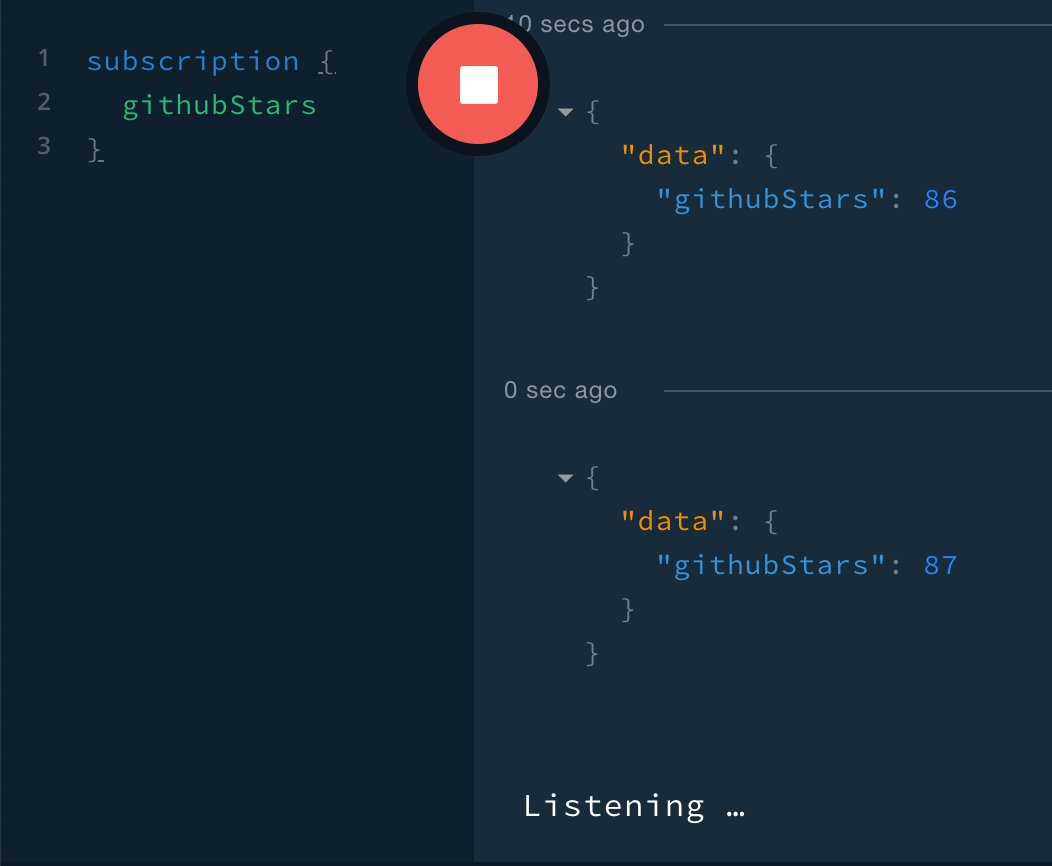Click line number 1 in editor gutter
Image resolution: width=1052 pixels, height=866 pixels.
(x=44, y=58)
